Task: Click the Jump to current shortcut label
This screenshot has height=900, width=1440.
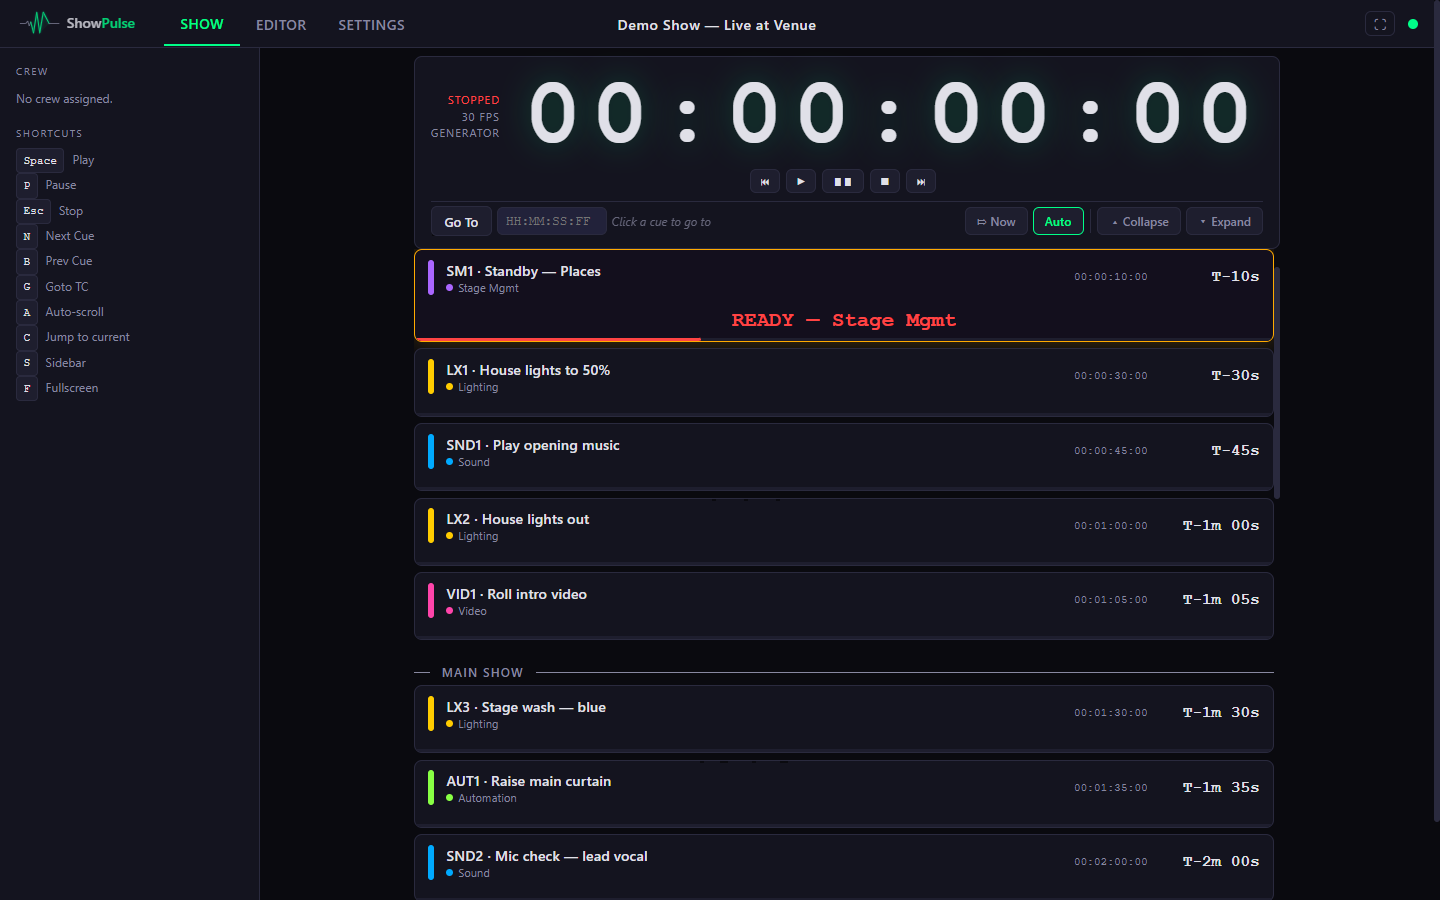Action: pyautogui.click(x=87, y=337)
